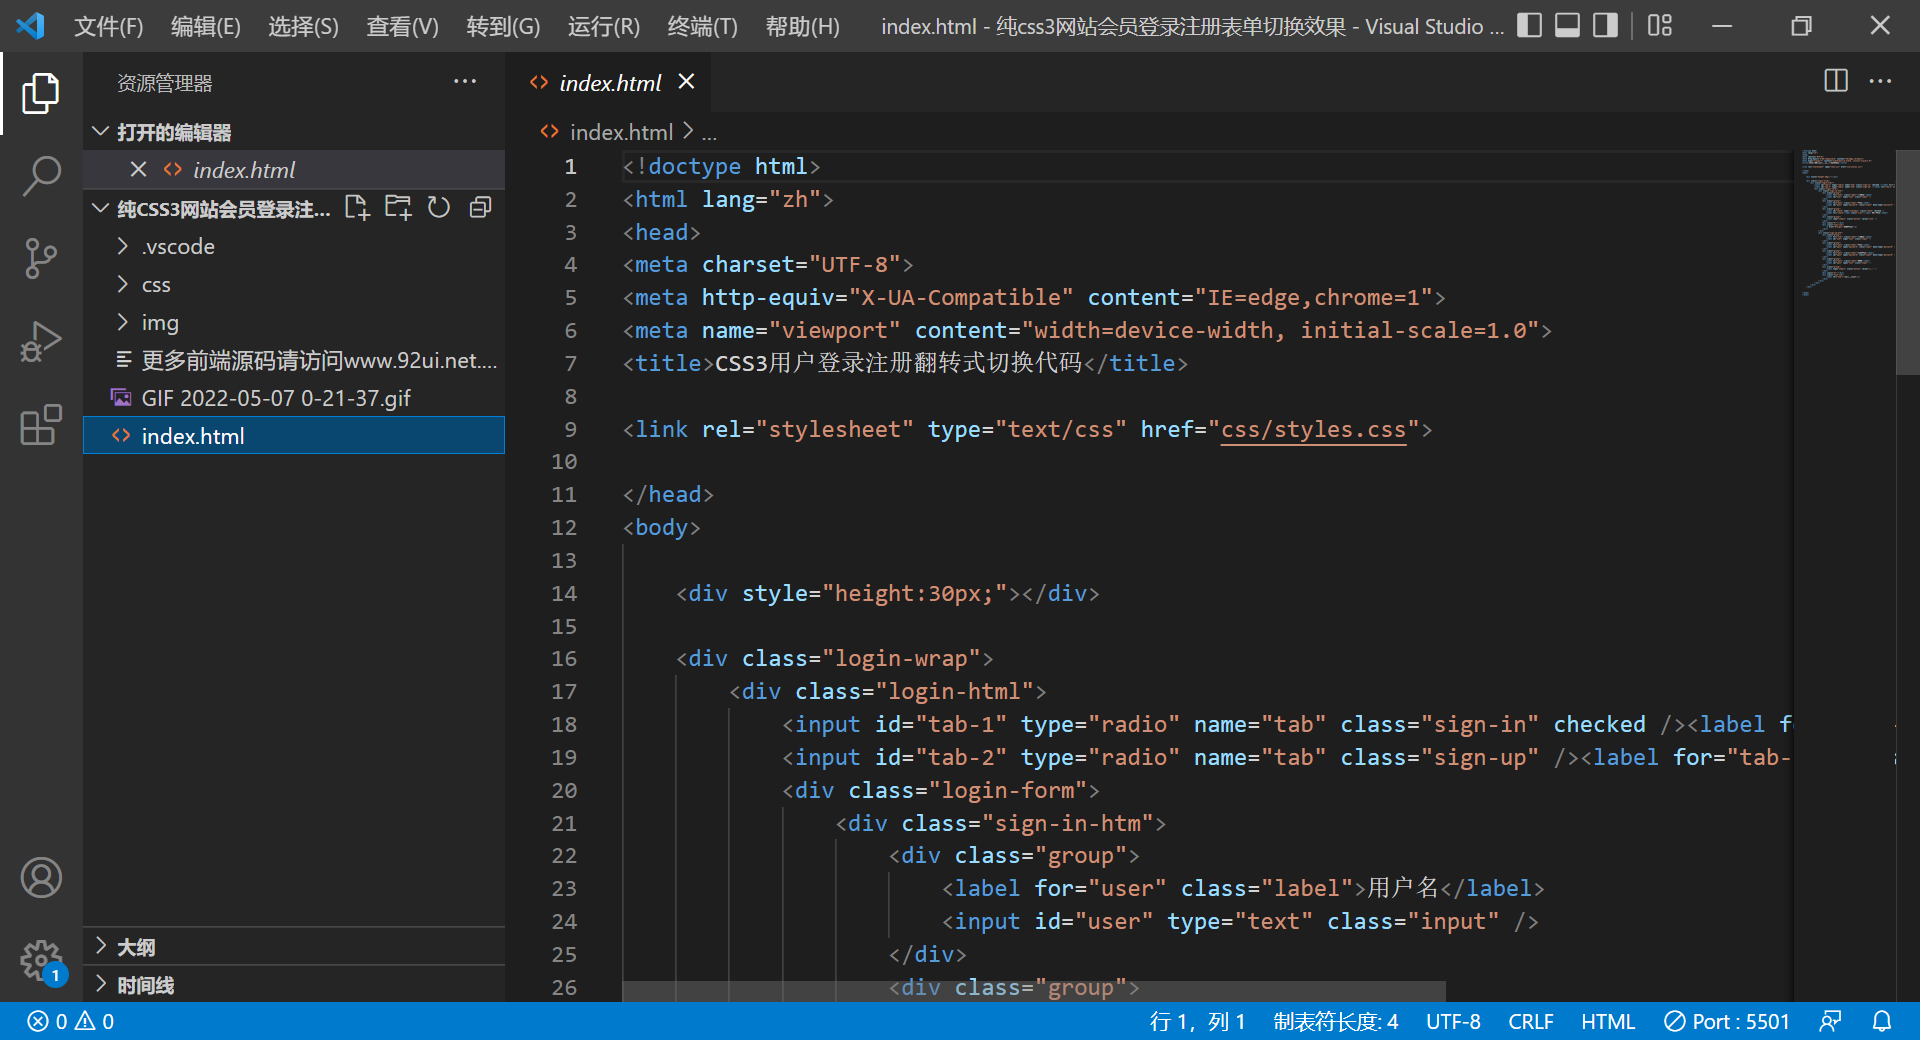The width and height of the screenshot is (1920, 1040).
Task: Click the feedback icon in status bar
Action: pos(1830,1021)
